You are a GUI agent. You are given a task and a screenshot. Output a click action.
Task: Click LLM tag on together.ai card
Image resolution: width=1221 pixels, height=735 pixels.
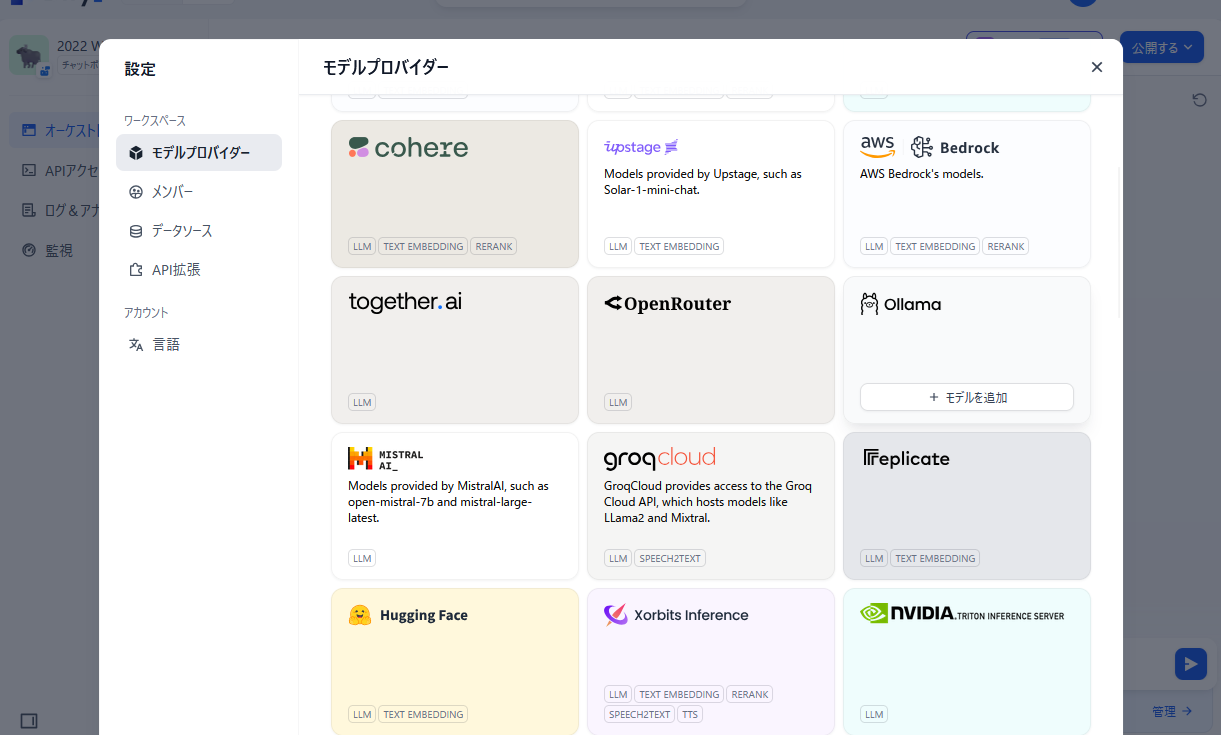click(x=362, y=402)
